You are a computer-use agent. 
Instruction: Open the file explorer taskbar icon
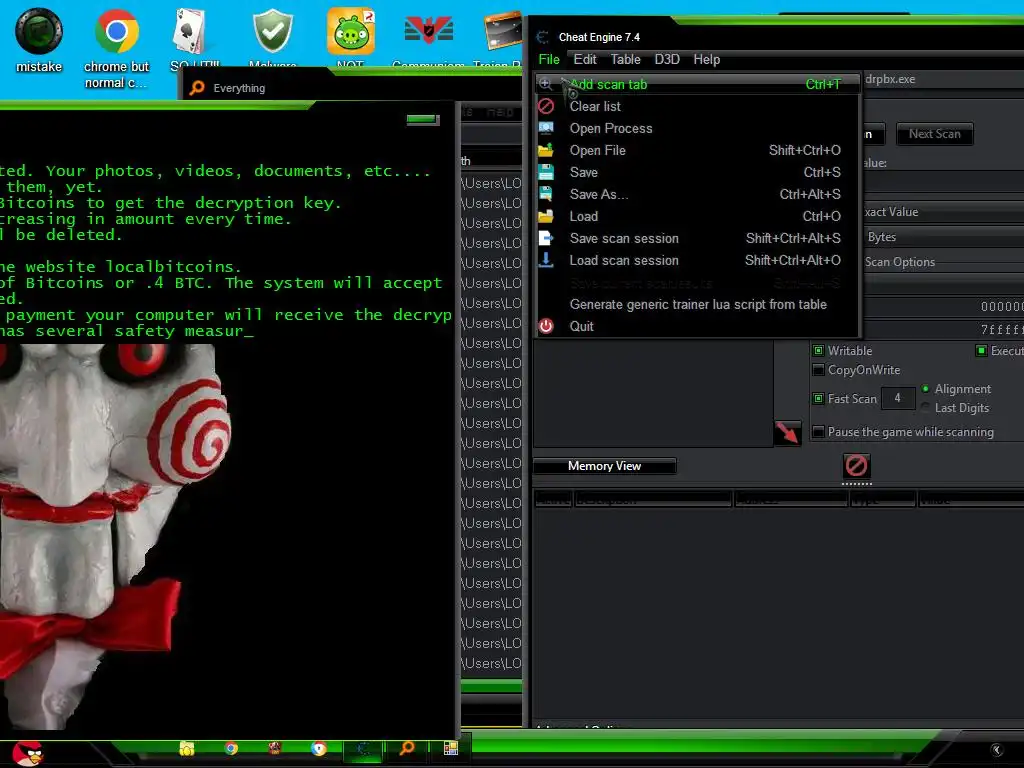pos(187,748)
